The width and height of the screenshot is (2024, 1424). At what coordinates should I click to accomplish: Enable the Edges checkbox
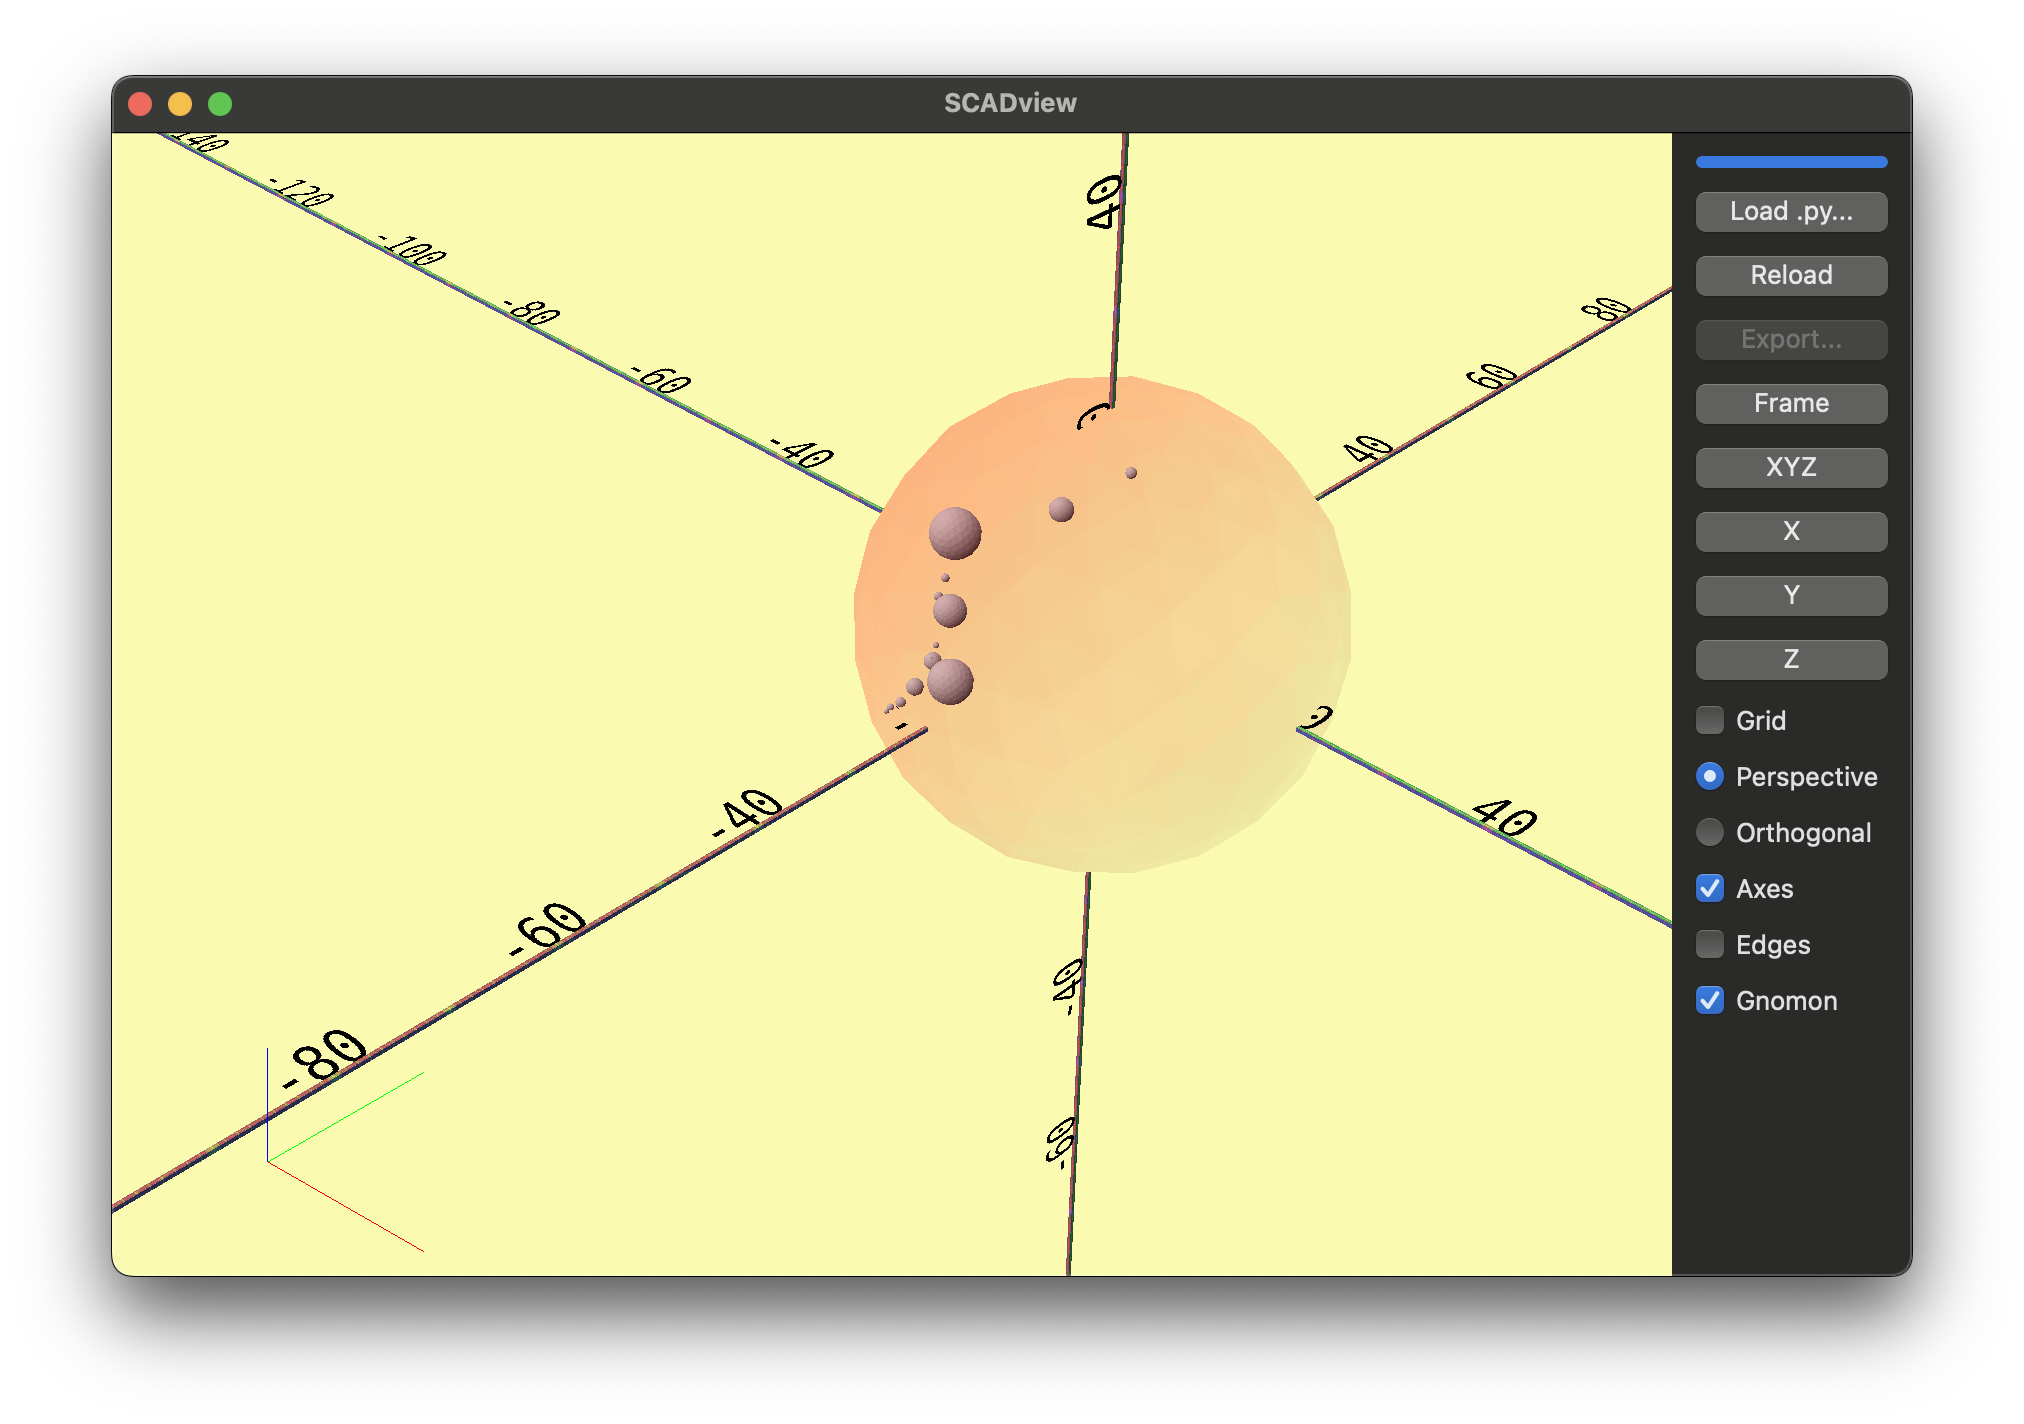point(1709,944)
